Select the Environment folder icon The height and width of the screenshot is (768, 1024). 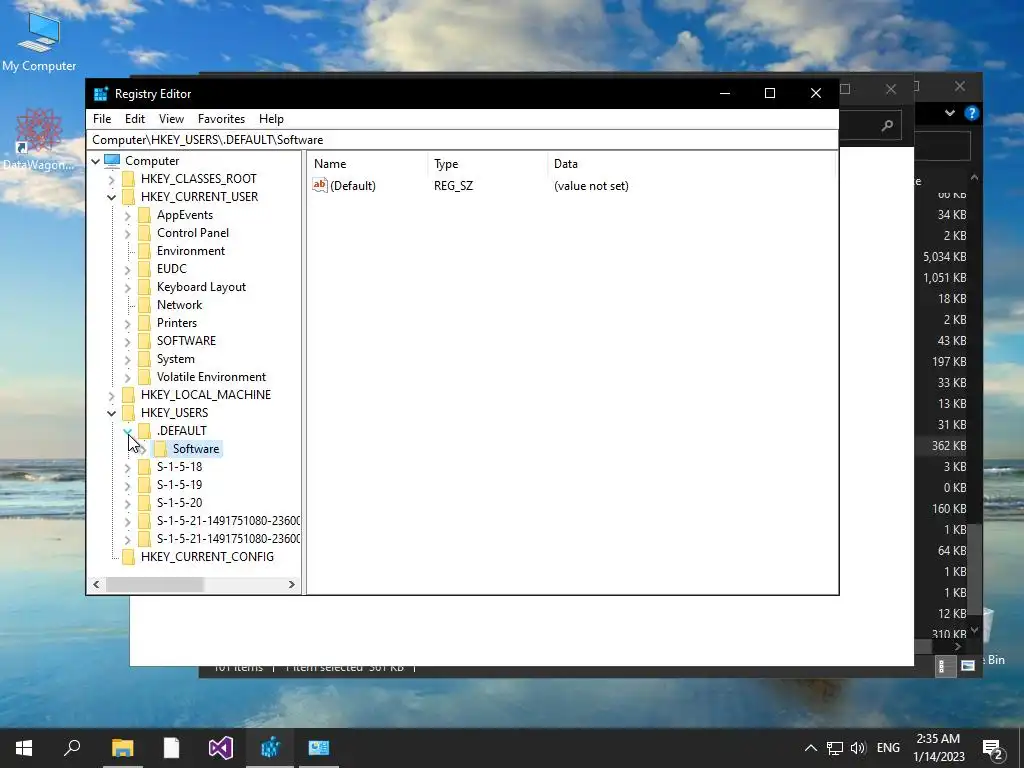[x=144, y=251]
